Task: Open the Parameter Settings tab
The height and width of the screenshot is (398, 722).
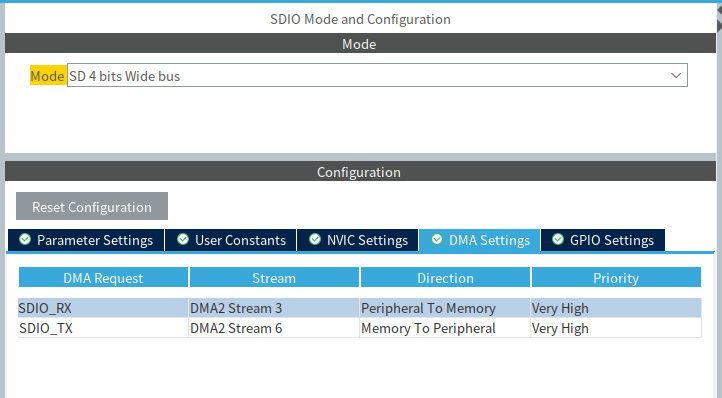Action: pos(86,240)
